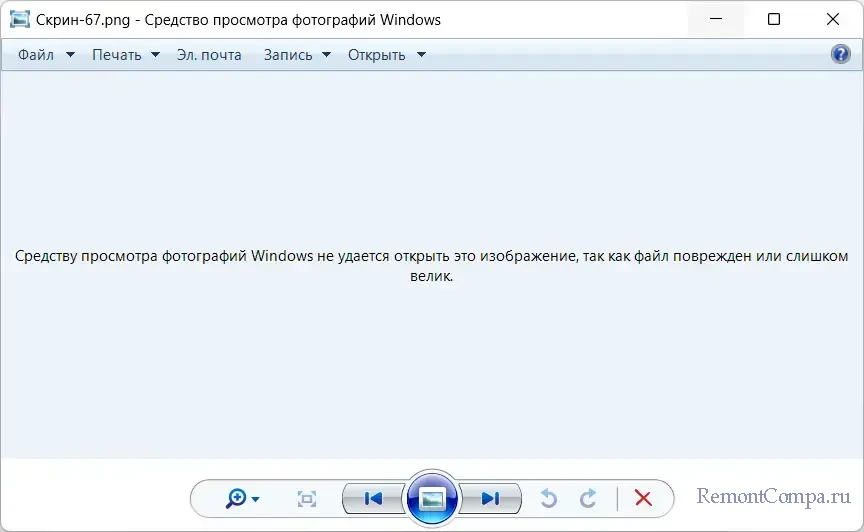Open the Открыть menu

coord(376,55)
